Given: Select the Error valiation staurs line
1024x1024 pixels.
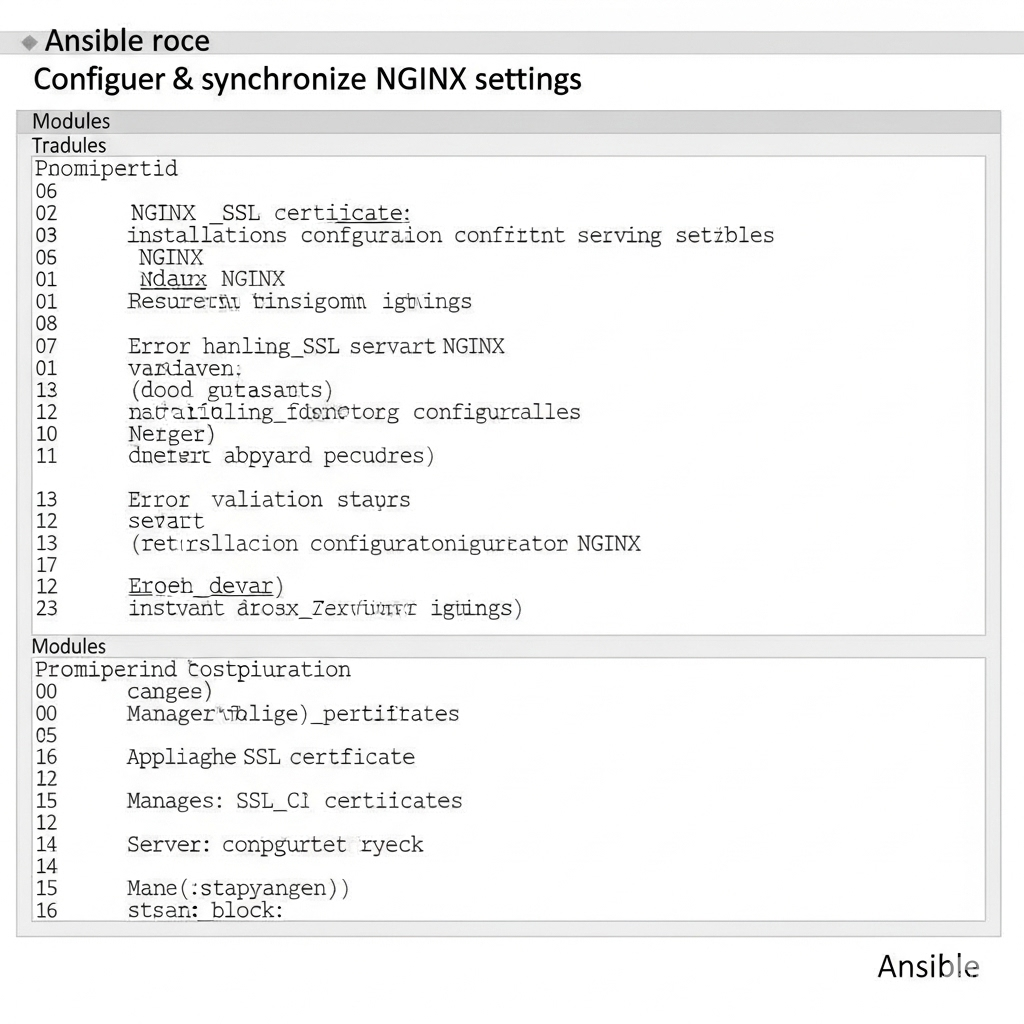Looking at the screenshot, I should tap(269, 499).
